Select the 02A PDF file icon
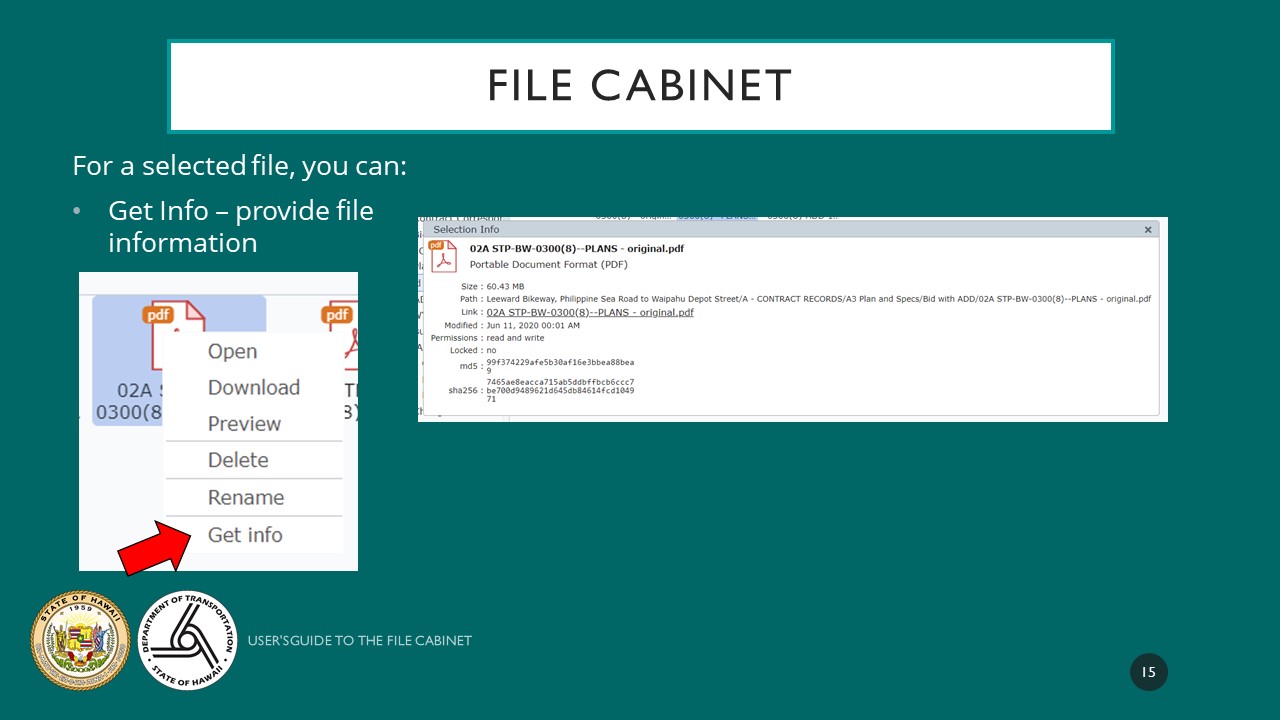This screenshot has width=1280, height=720. 176,334
